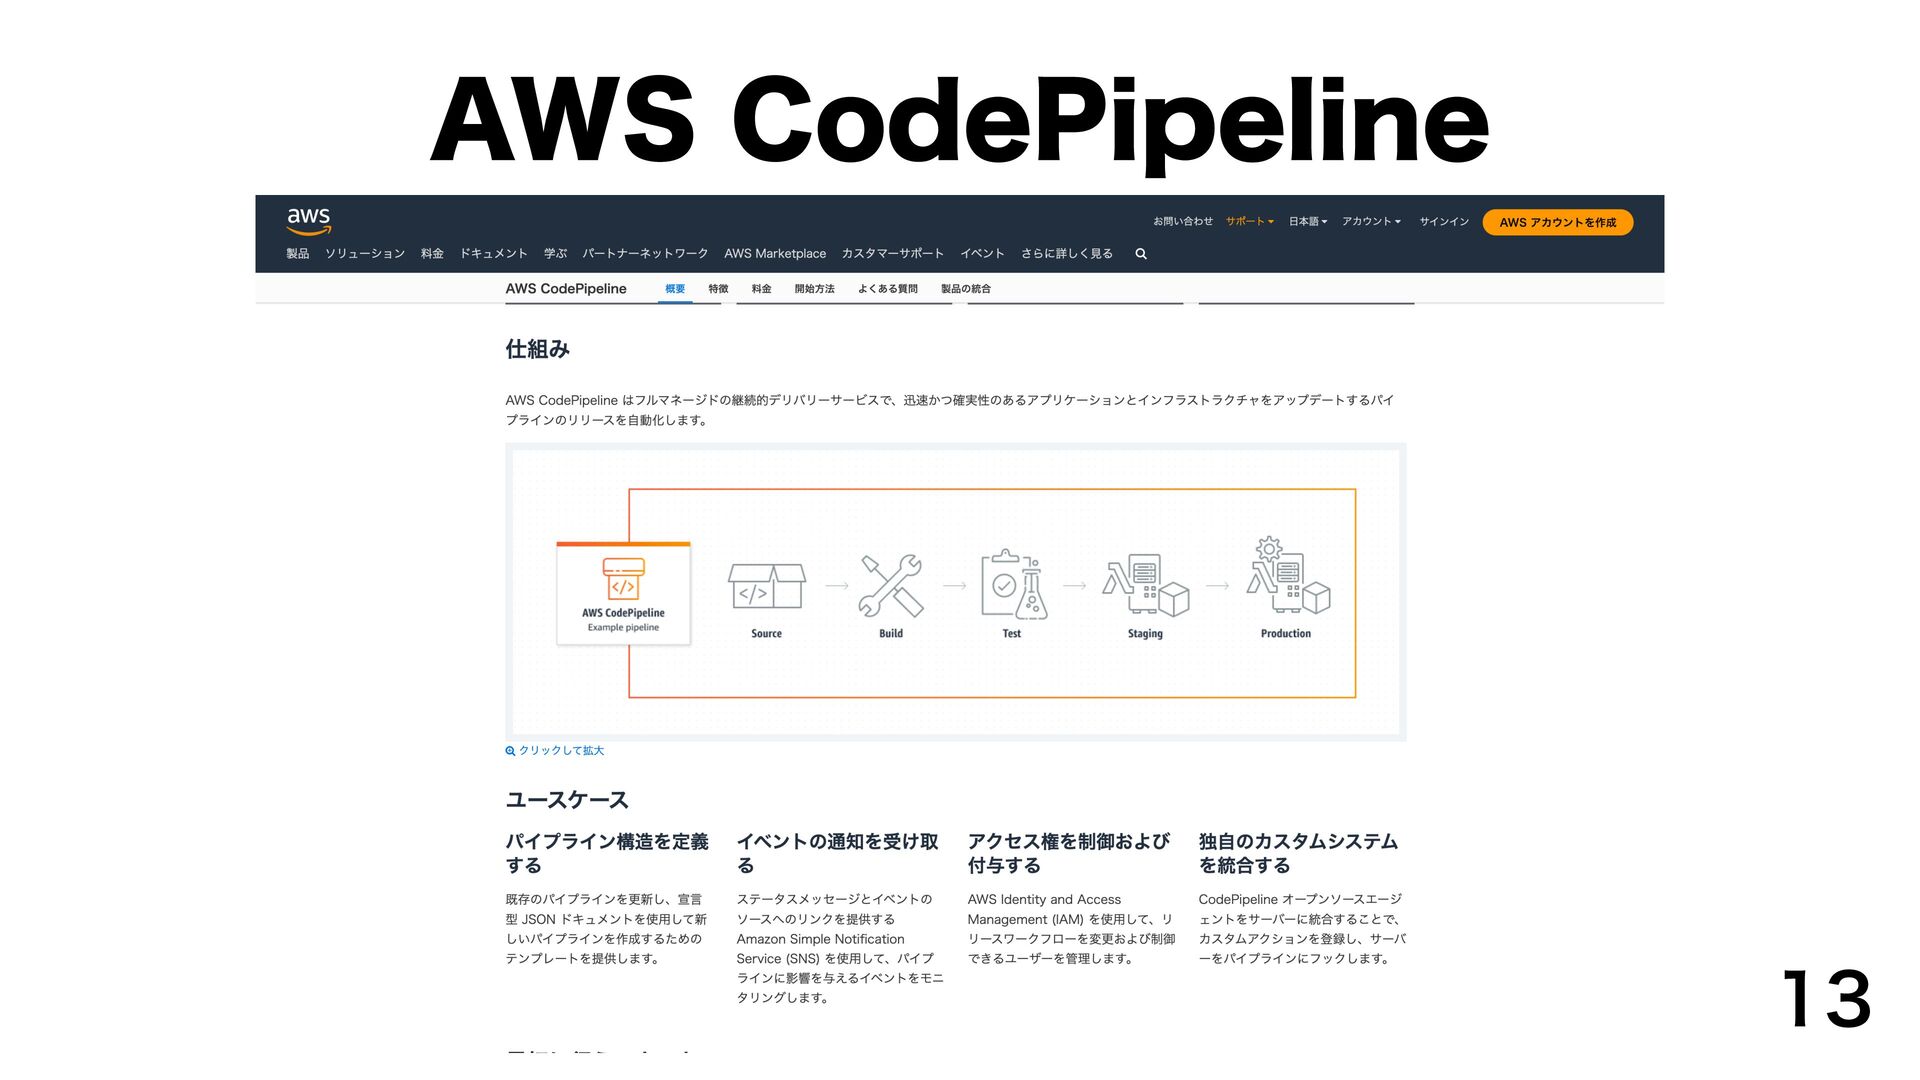The width and height of the screenshot is (1920, 1080).
Task: Open the 料金 top navigation menu
Action: [x=432, y=254]
